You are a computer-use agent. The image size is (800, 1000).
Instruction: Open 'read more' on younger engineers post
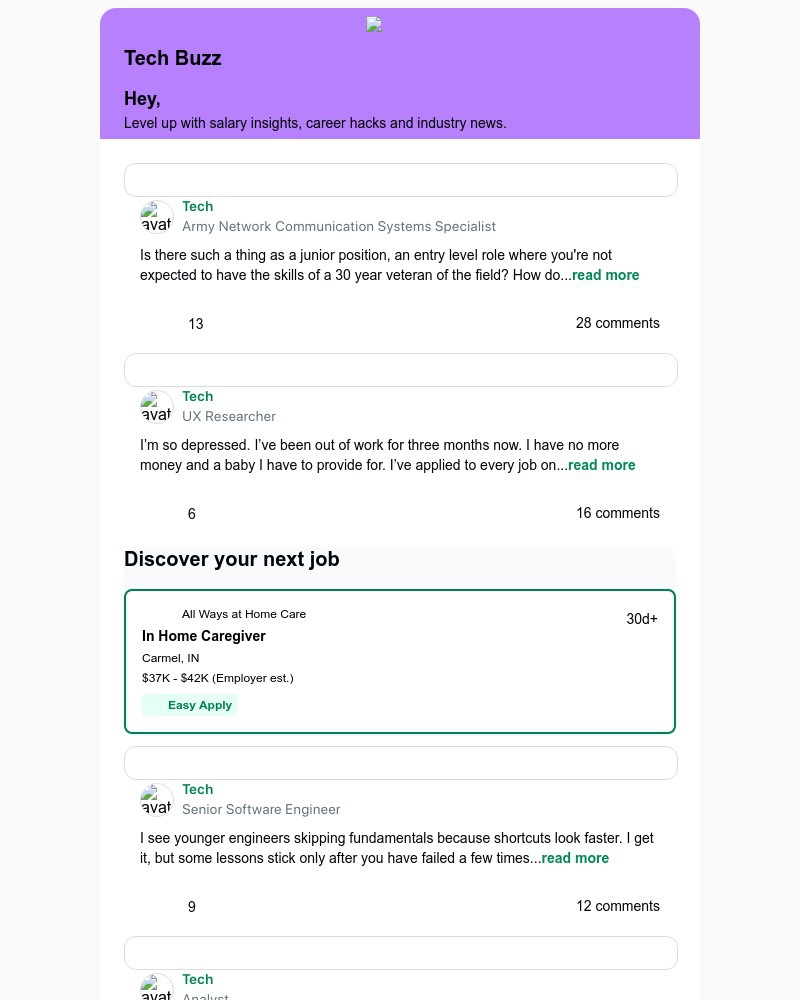pyautogui.click(x=575, y=858)
